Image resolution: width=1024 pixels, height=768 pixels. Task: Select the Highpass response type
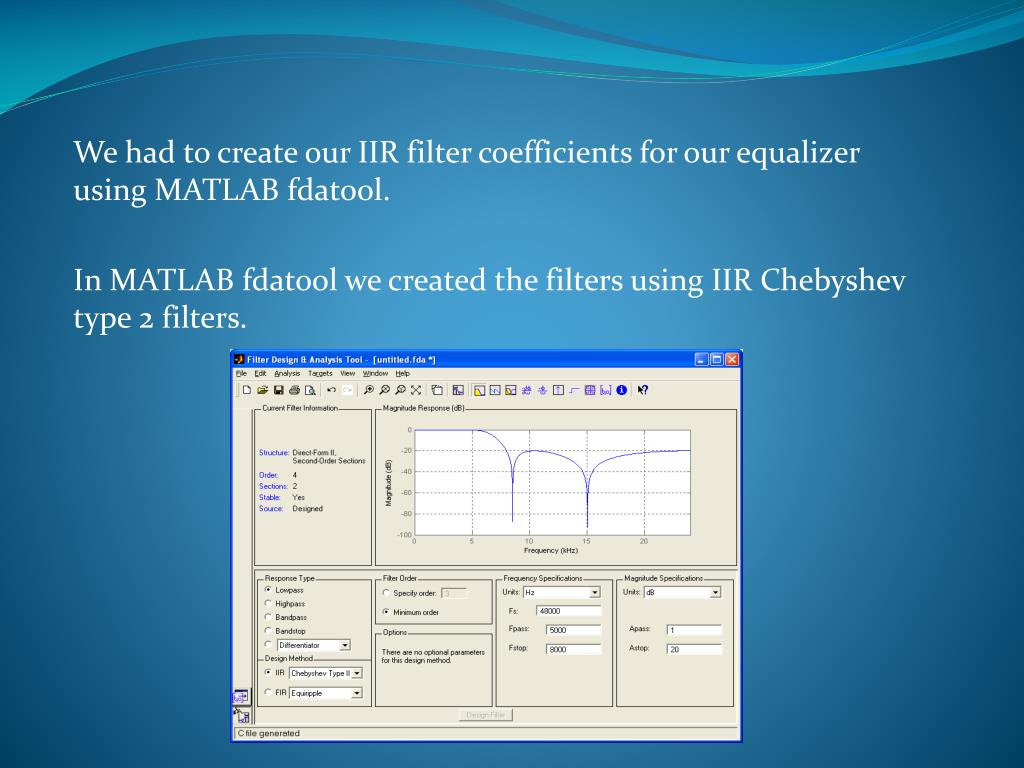(268, 603)
